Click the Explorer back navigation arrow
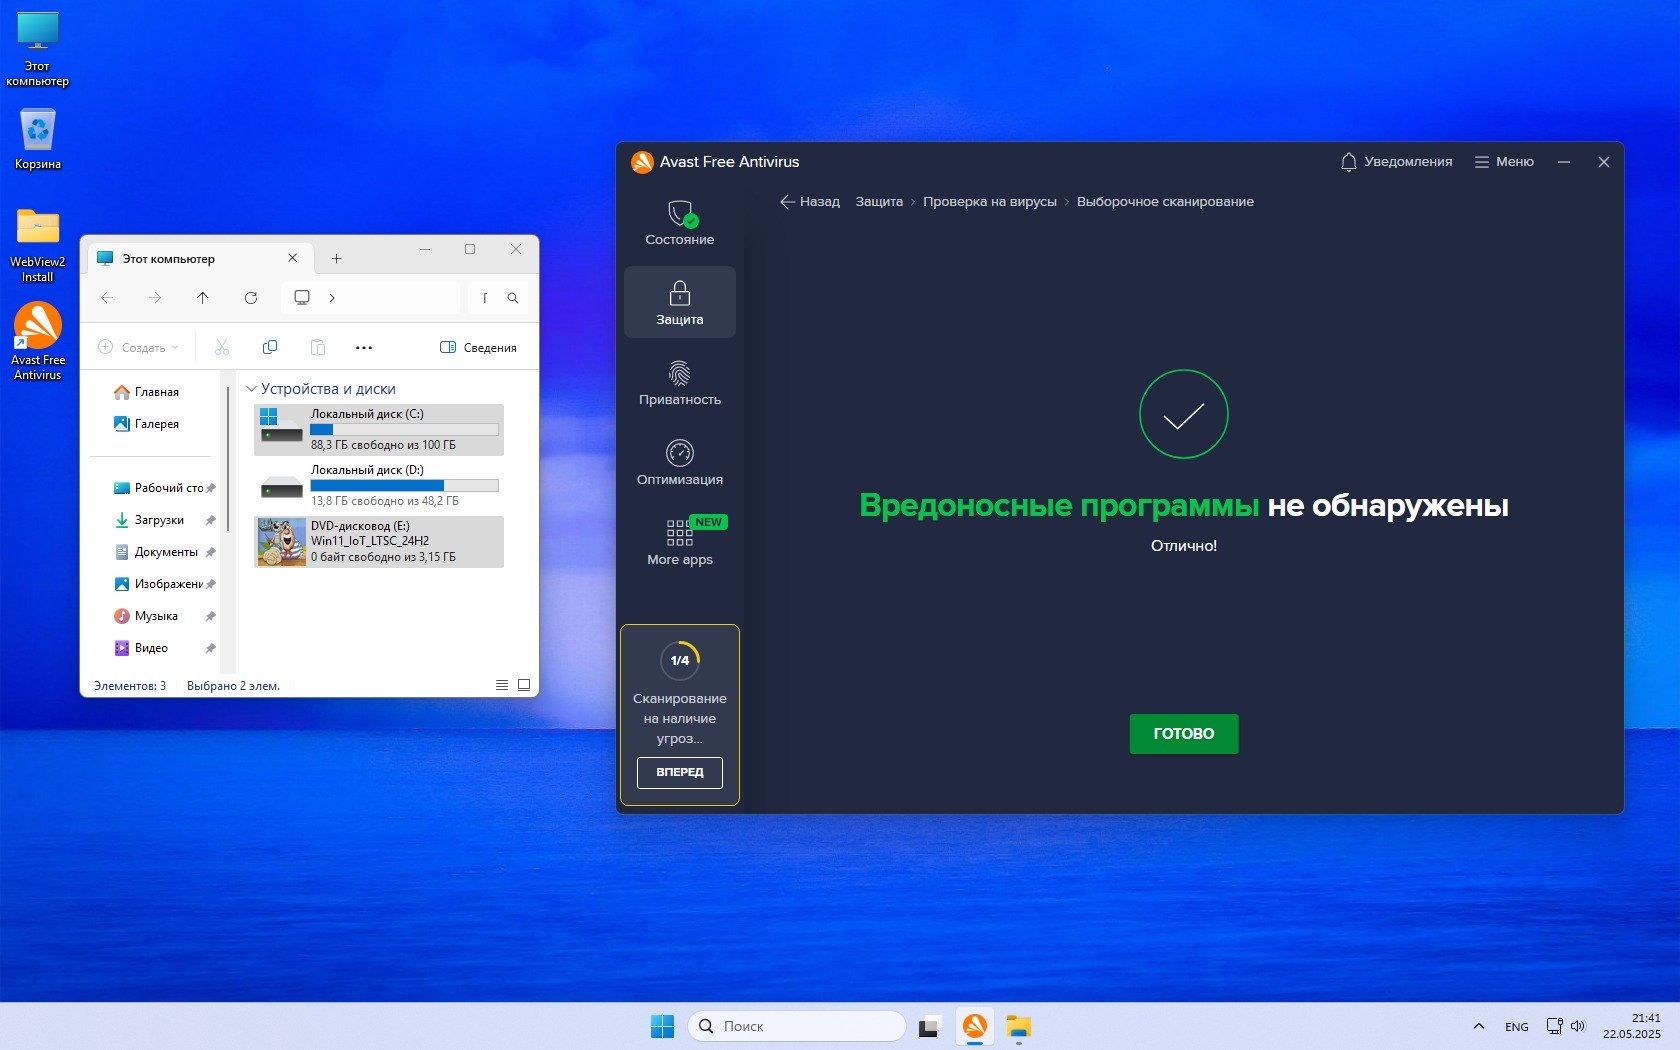Viewport: 1680px width, 1050px height. click(x=107, y=298)
